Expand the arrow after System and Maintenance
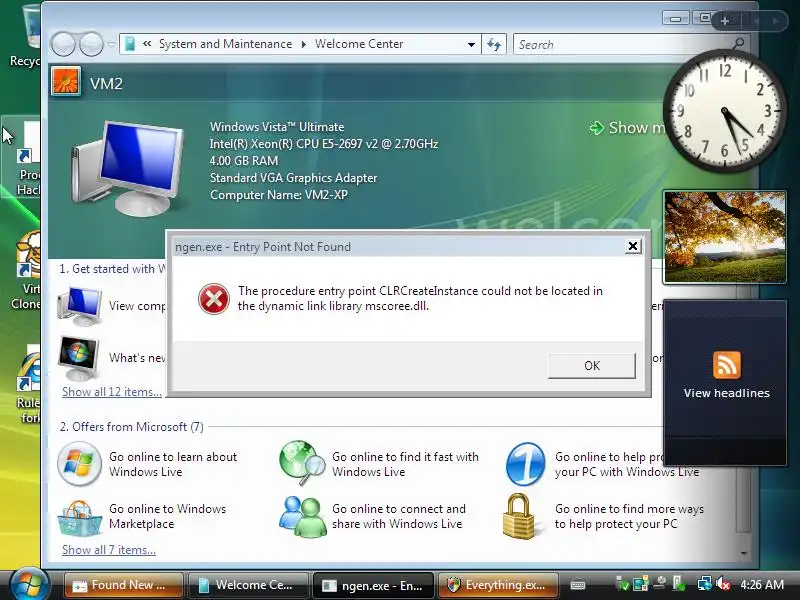The width and height of the screenshot is (800, 600). [x=304, y=44]
